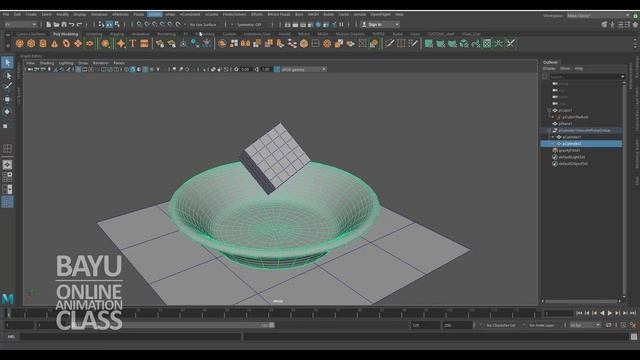Switch to four-view panel layout
The width and height of the screenshot is (640, 360).
click(x=7, y=177)
